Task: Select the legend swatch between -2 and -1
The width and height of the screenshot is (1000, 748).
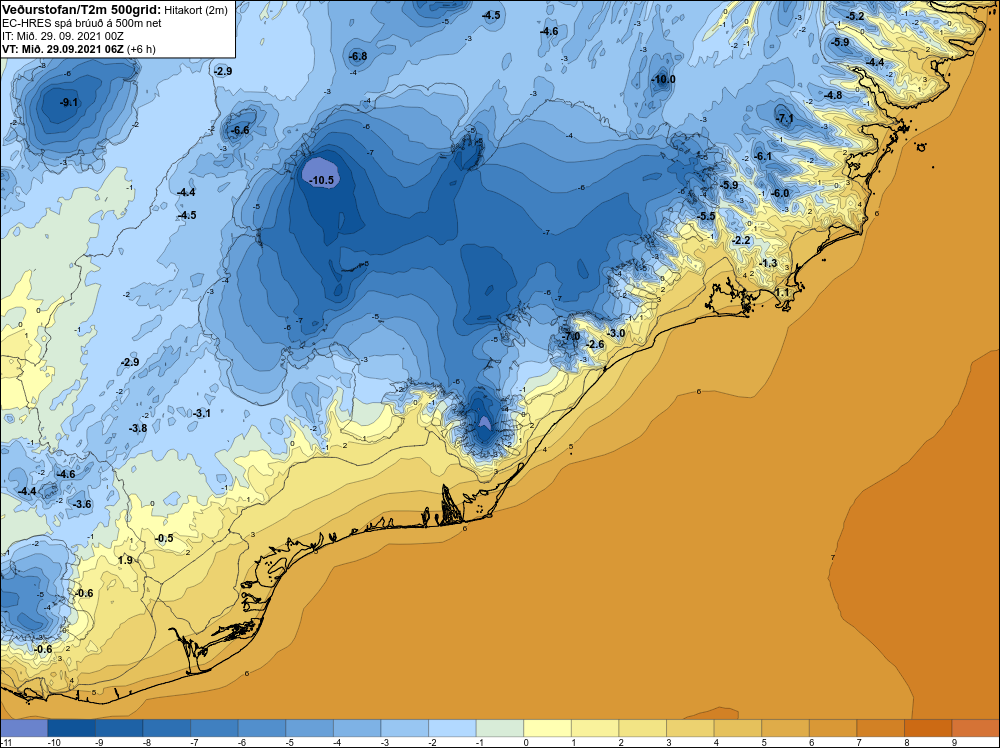Action: click(452, 728)
